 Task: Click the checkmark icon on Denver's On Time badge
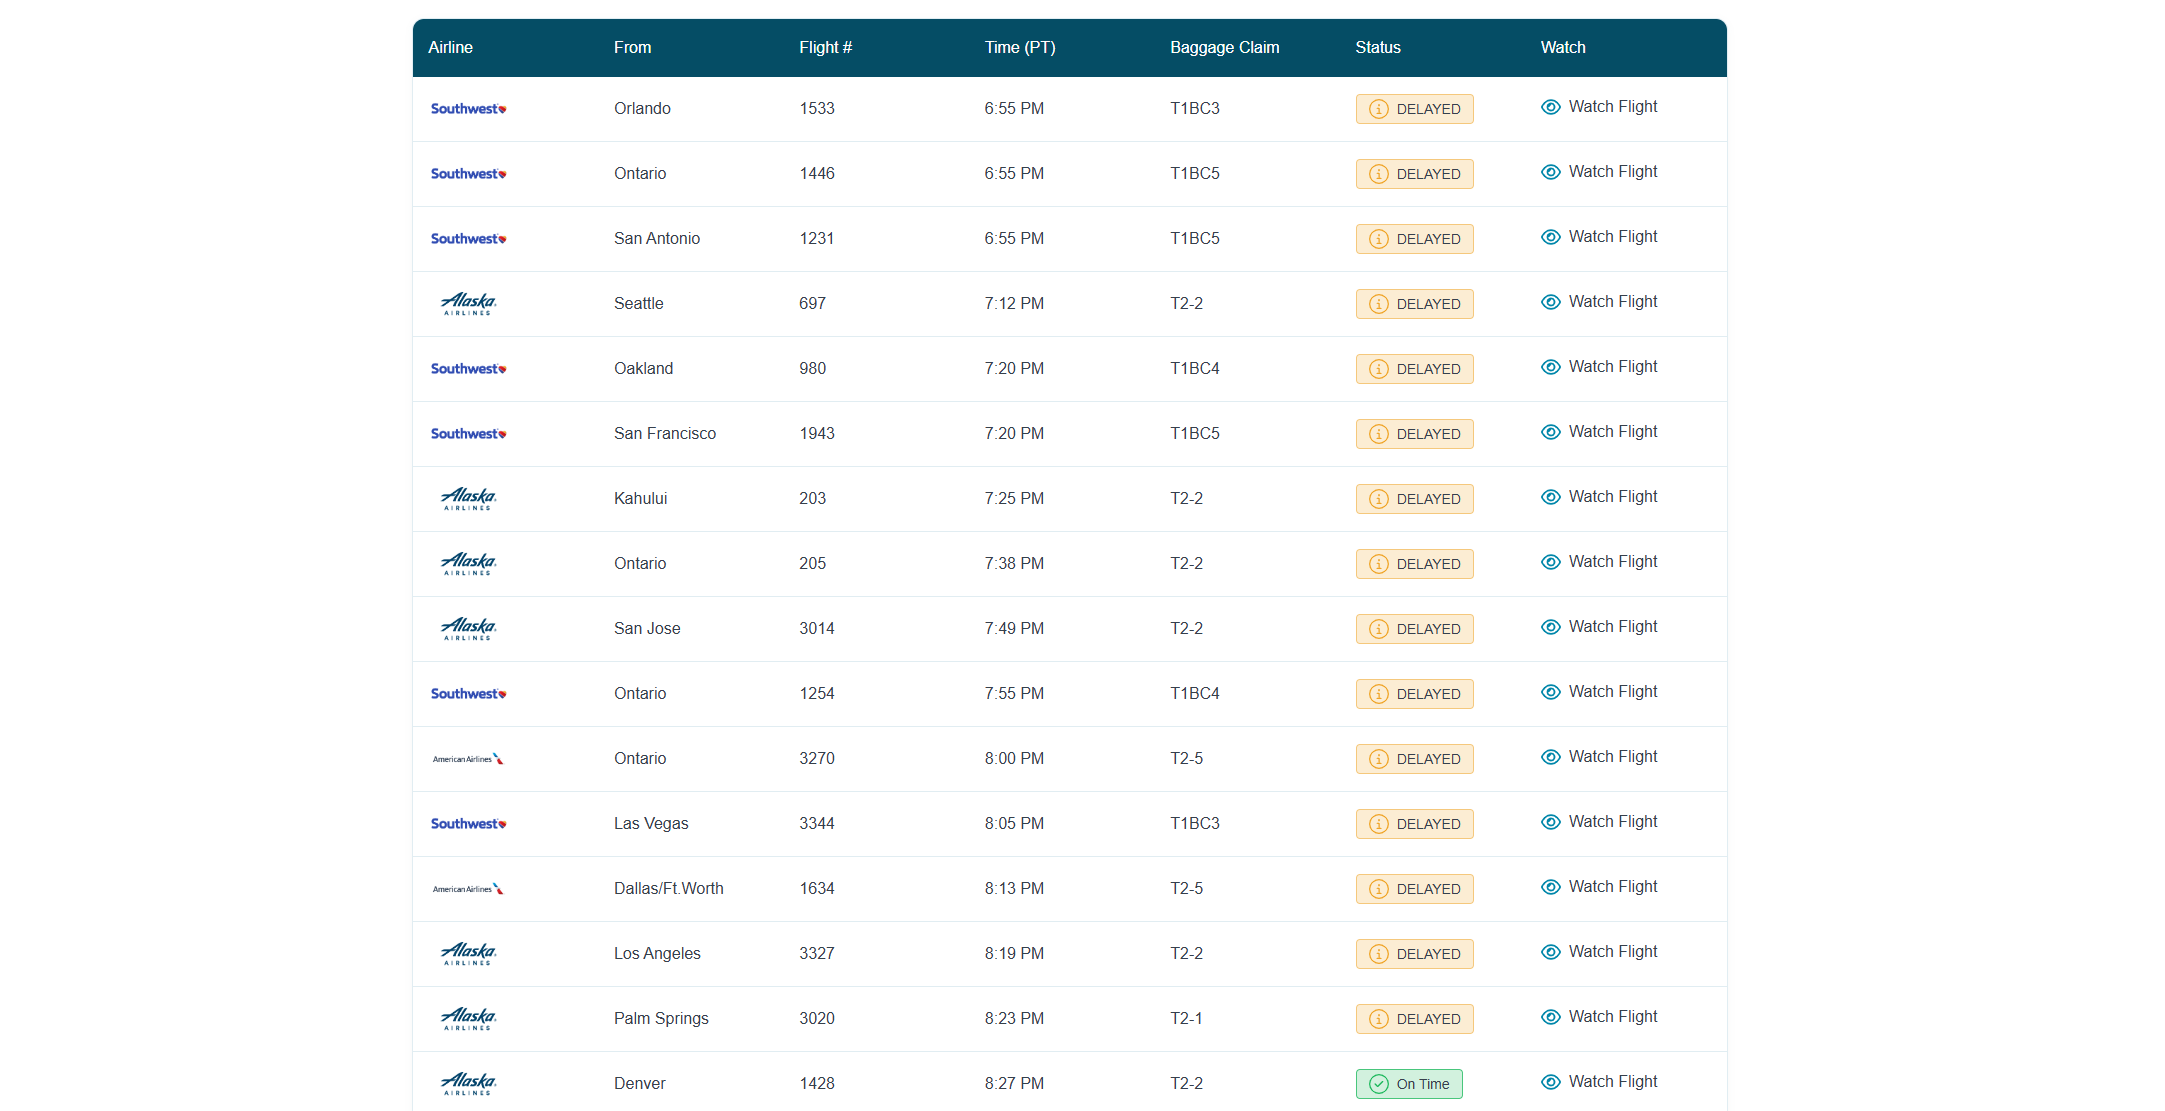[x=1377, y=1083]
